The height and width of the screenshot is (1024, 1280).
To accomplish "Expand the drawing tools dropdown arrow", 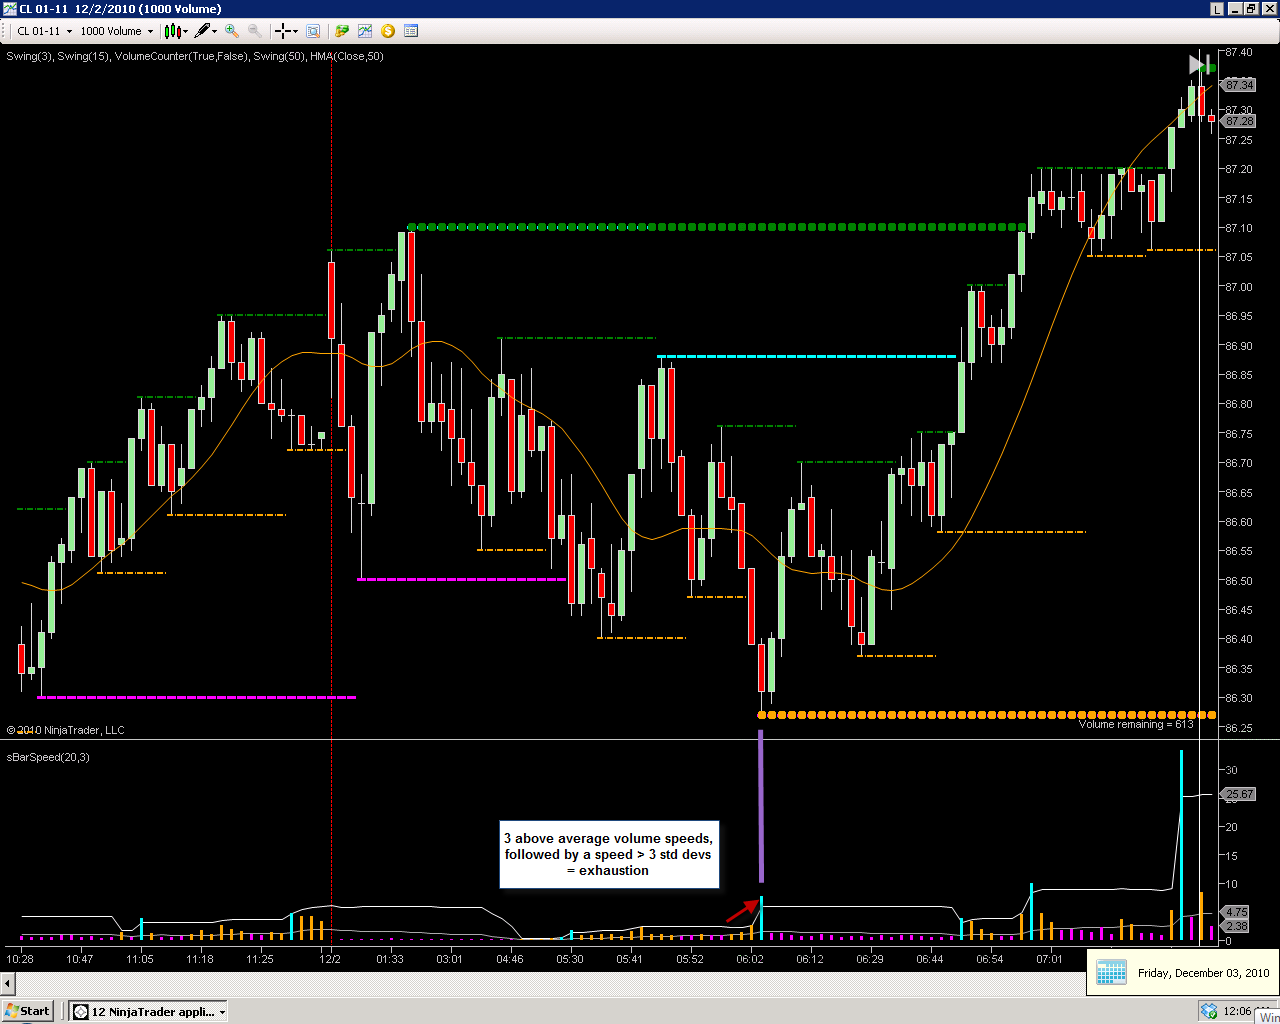I will (x=215, y=31).
